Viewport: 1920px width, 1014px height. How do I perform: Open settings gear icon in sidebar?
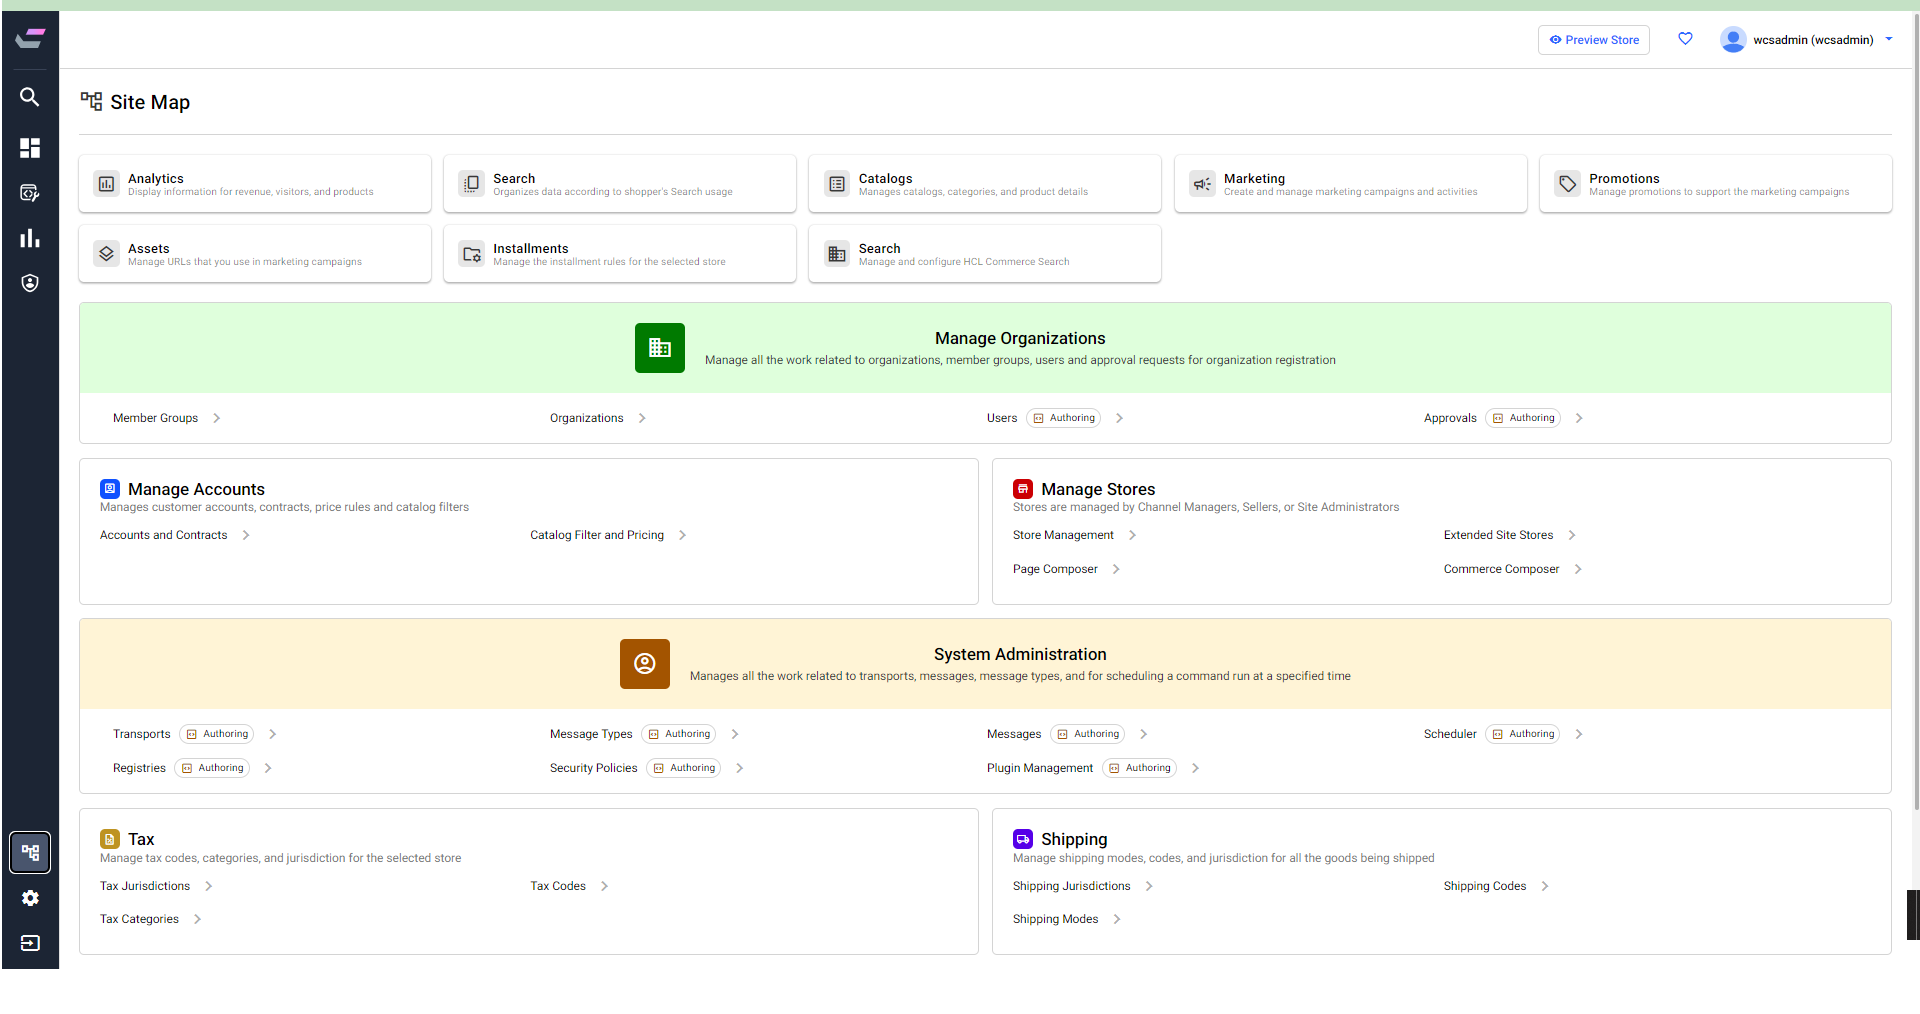click(30, 898)
